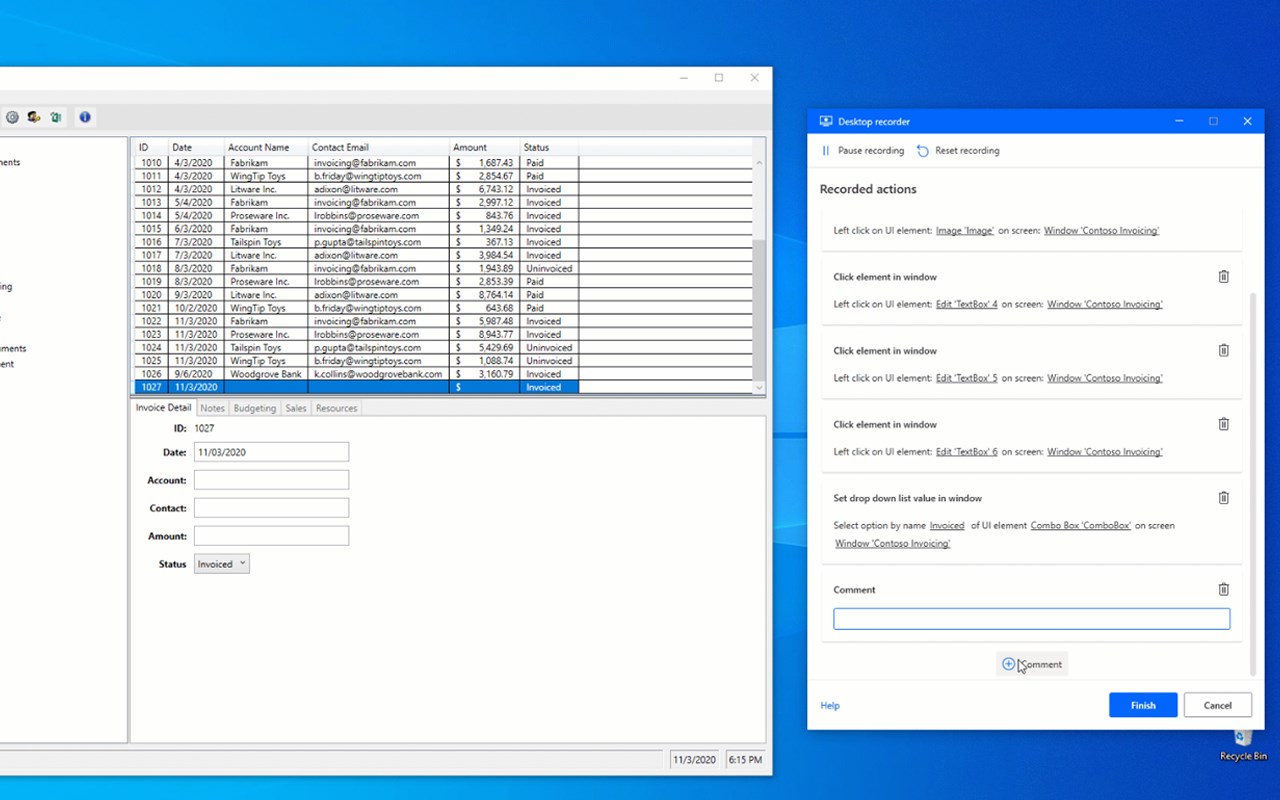Open the Help link in Desktop recorder
Screen dimensions: 1280x800
[x=830, y=705]
